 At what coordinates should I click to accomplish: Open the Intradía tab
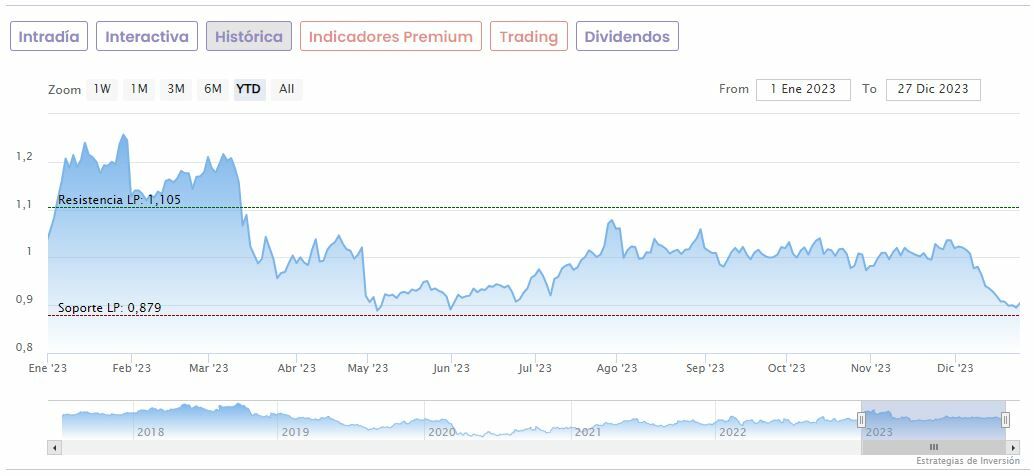coord(49,37)
